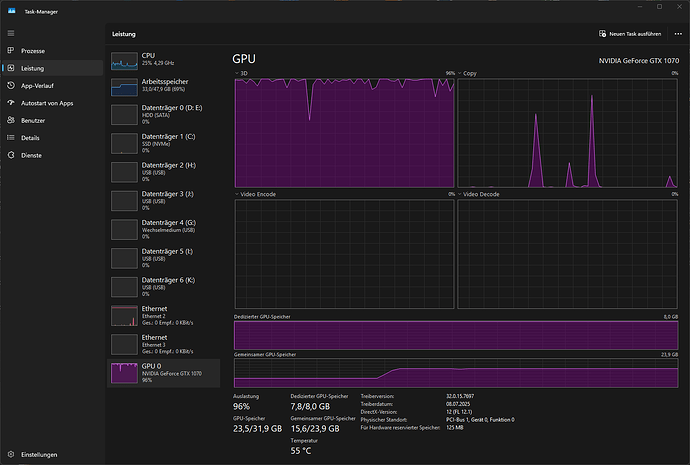
Task: Open the App-Verlauf page
Action: [x=53, y=85]
